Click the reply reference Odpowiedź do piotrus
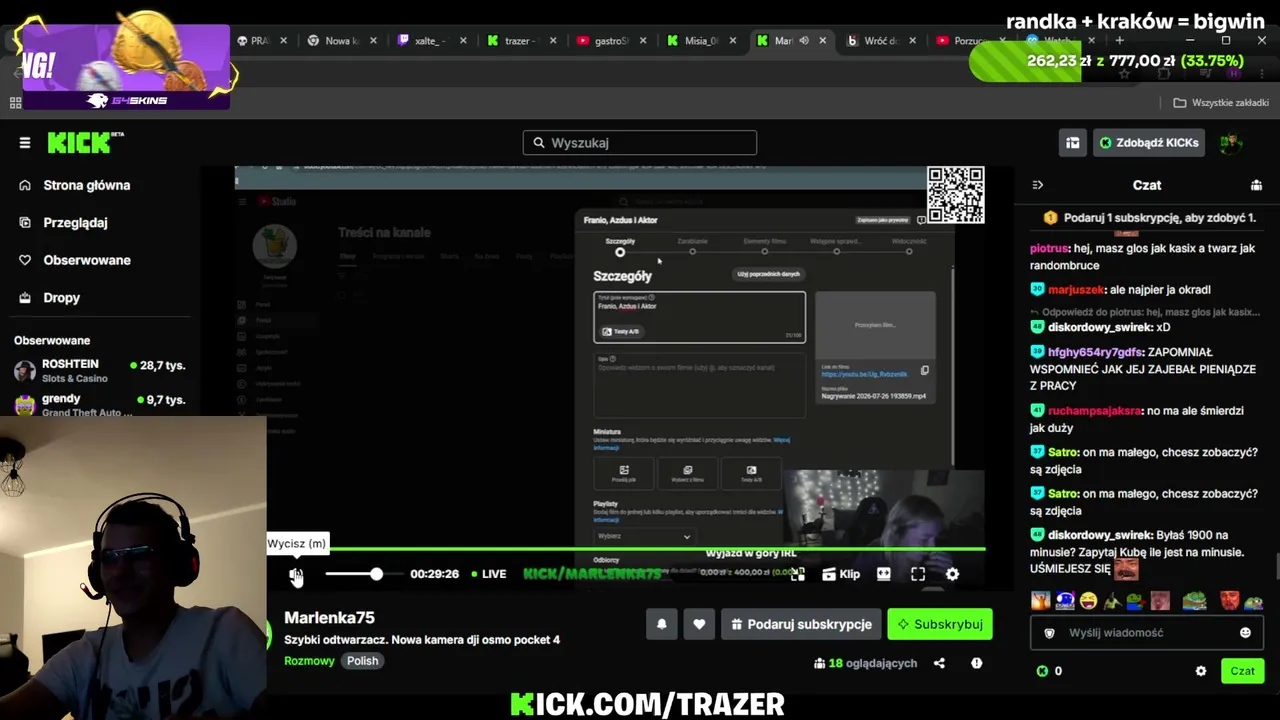Screen dimensions: 1280x720 click(1150, 312)
